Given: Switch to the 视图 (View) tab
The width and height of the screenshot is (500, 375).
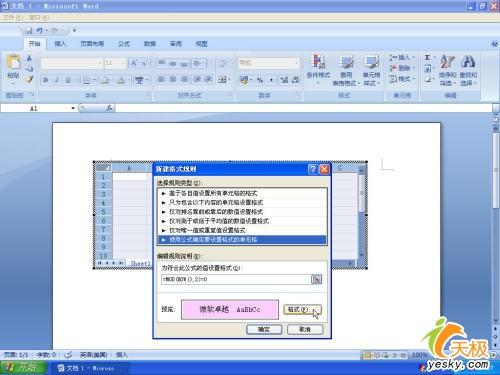Looking at the screenshot, I should pos(201,44).
